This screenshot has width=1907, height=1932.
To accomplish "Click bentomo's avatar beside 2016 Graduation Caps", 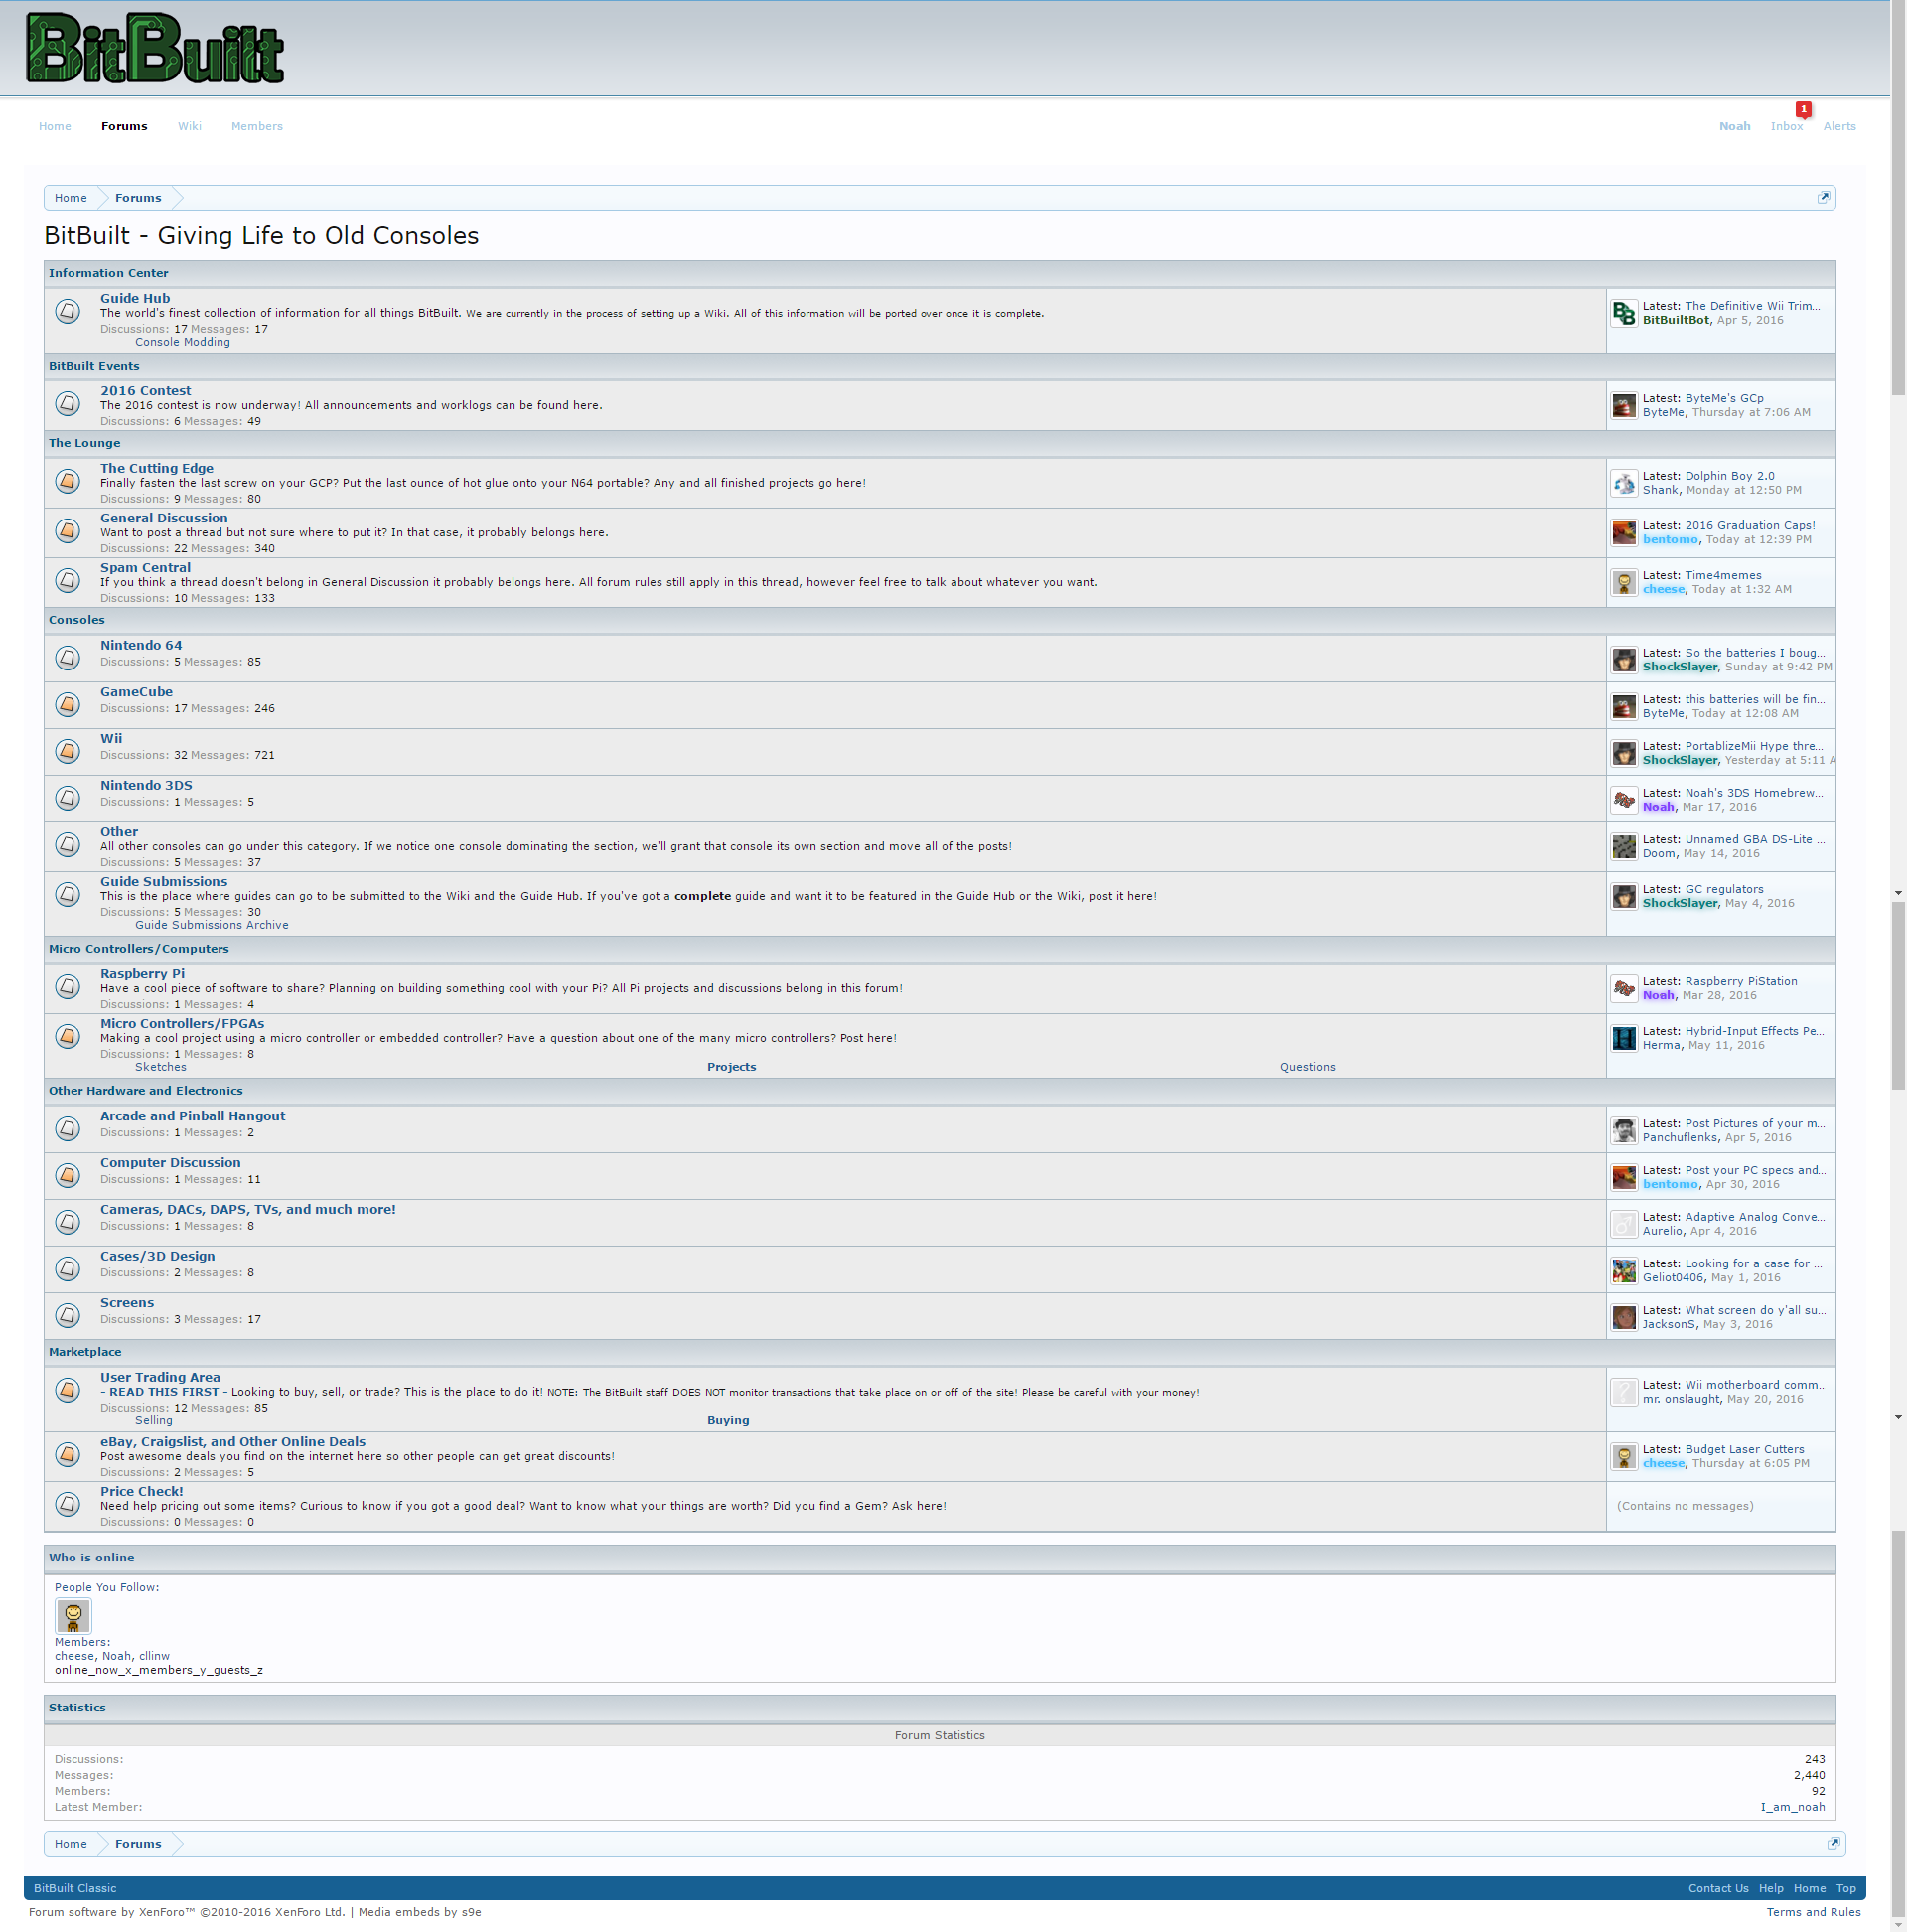I will tap(1624, 533).
